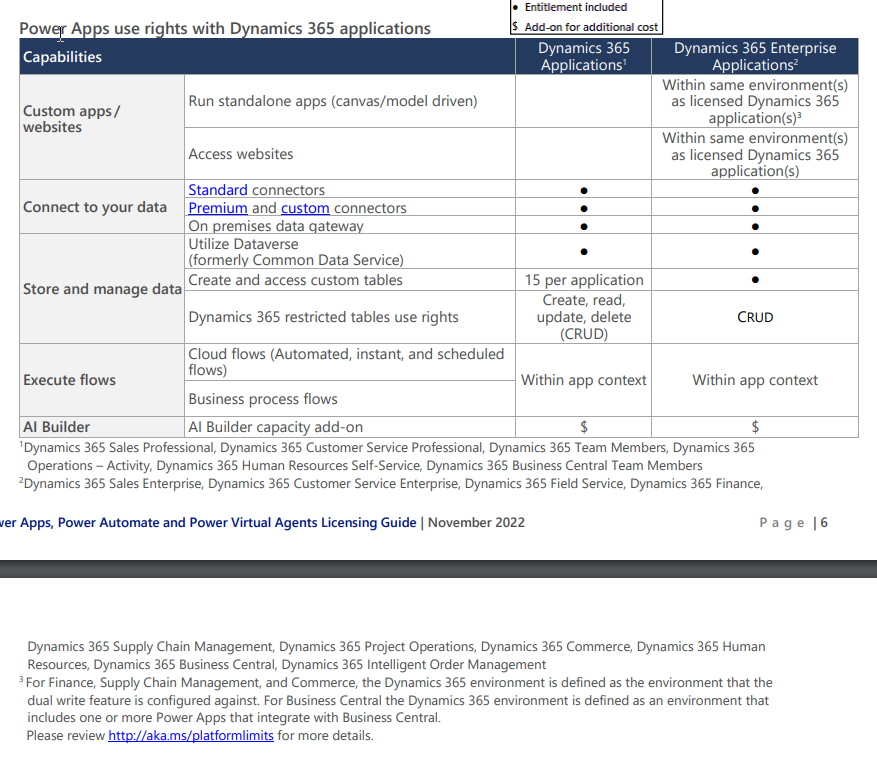Viewport: 877px width, 758px height.
Task: Click the 'November 2022' footer date
Action: (x=477, y=522)
